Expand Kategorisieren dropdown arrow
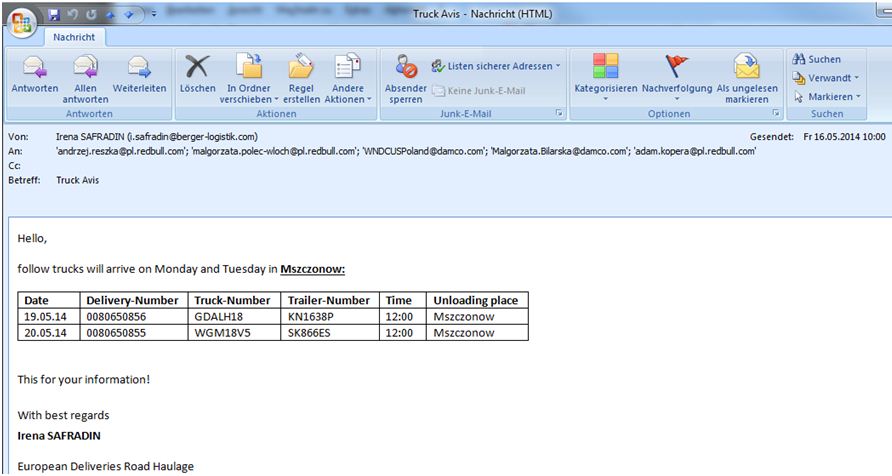This screenshot has width=892, height=476. pyautogui.click(x=605, y=99)
